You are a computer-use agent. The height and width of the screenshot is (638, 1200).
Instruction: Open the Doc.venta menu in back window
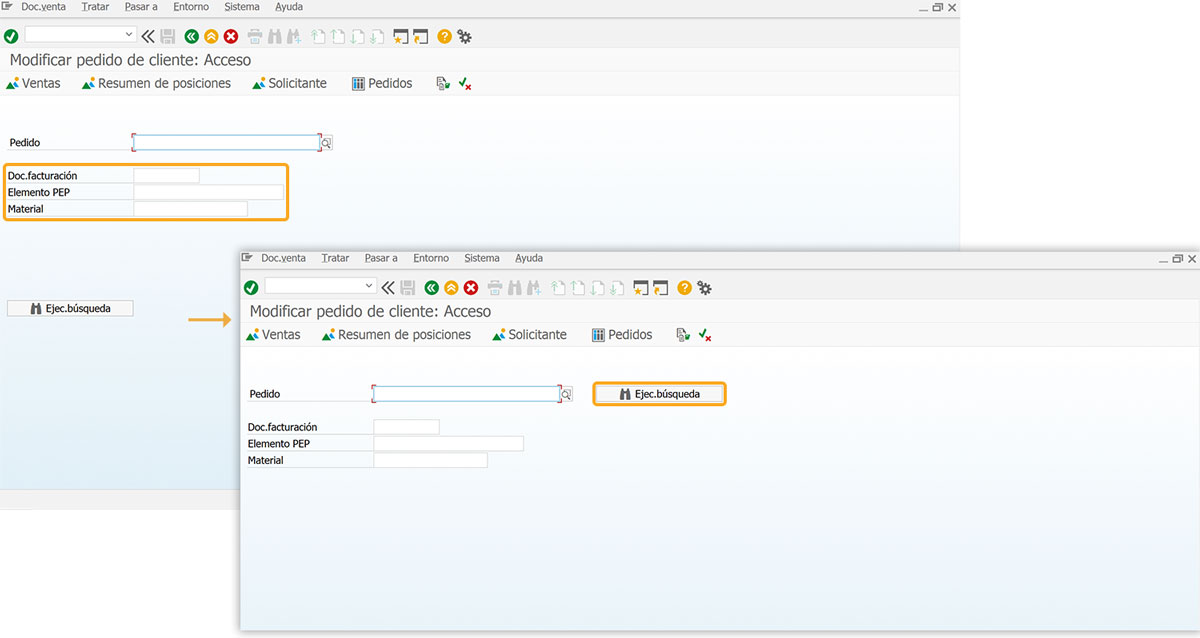point(44,7)
